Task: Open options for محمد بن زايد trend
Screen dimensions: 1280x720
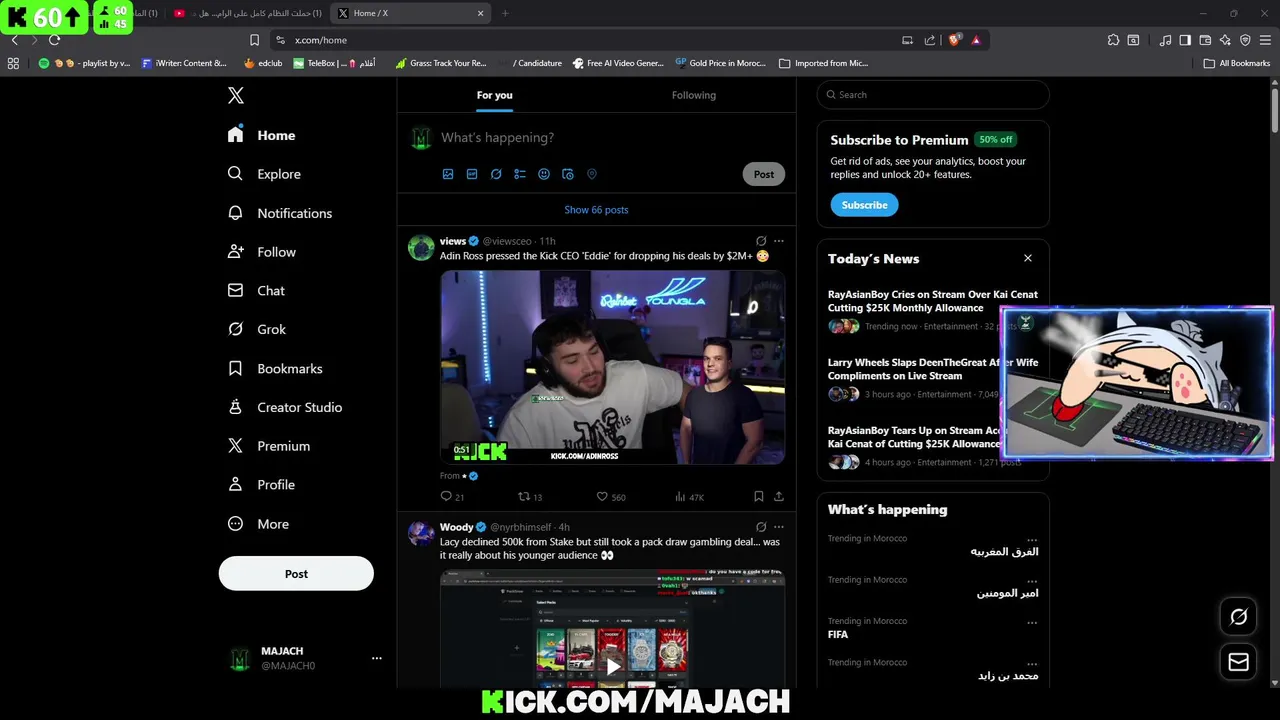Action: 1032,663
